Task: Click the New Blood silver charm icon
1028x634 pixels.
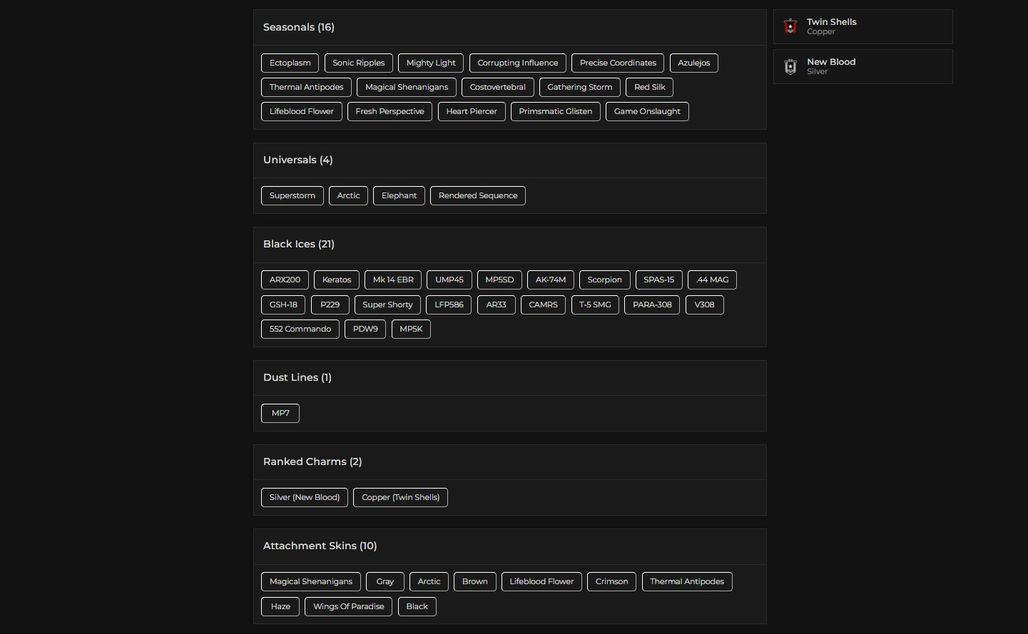Action: click(x=791, y=66)
